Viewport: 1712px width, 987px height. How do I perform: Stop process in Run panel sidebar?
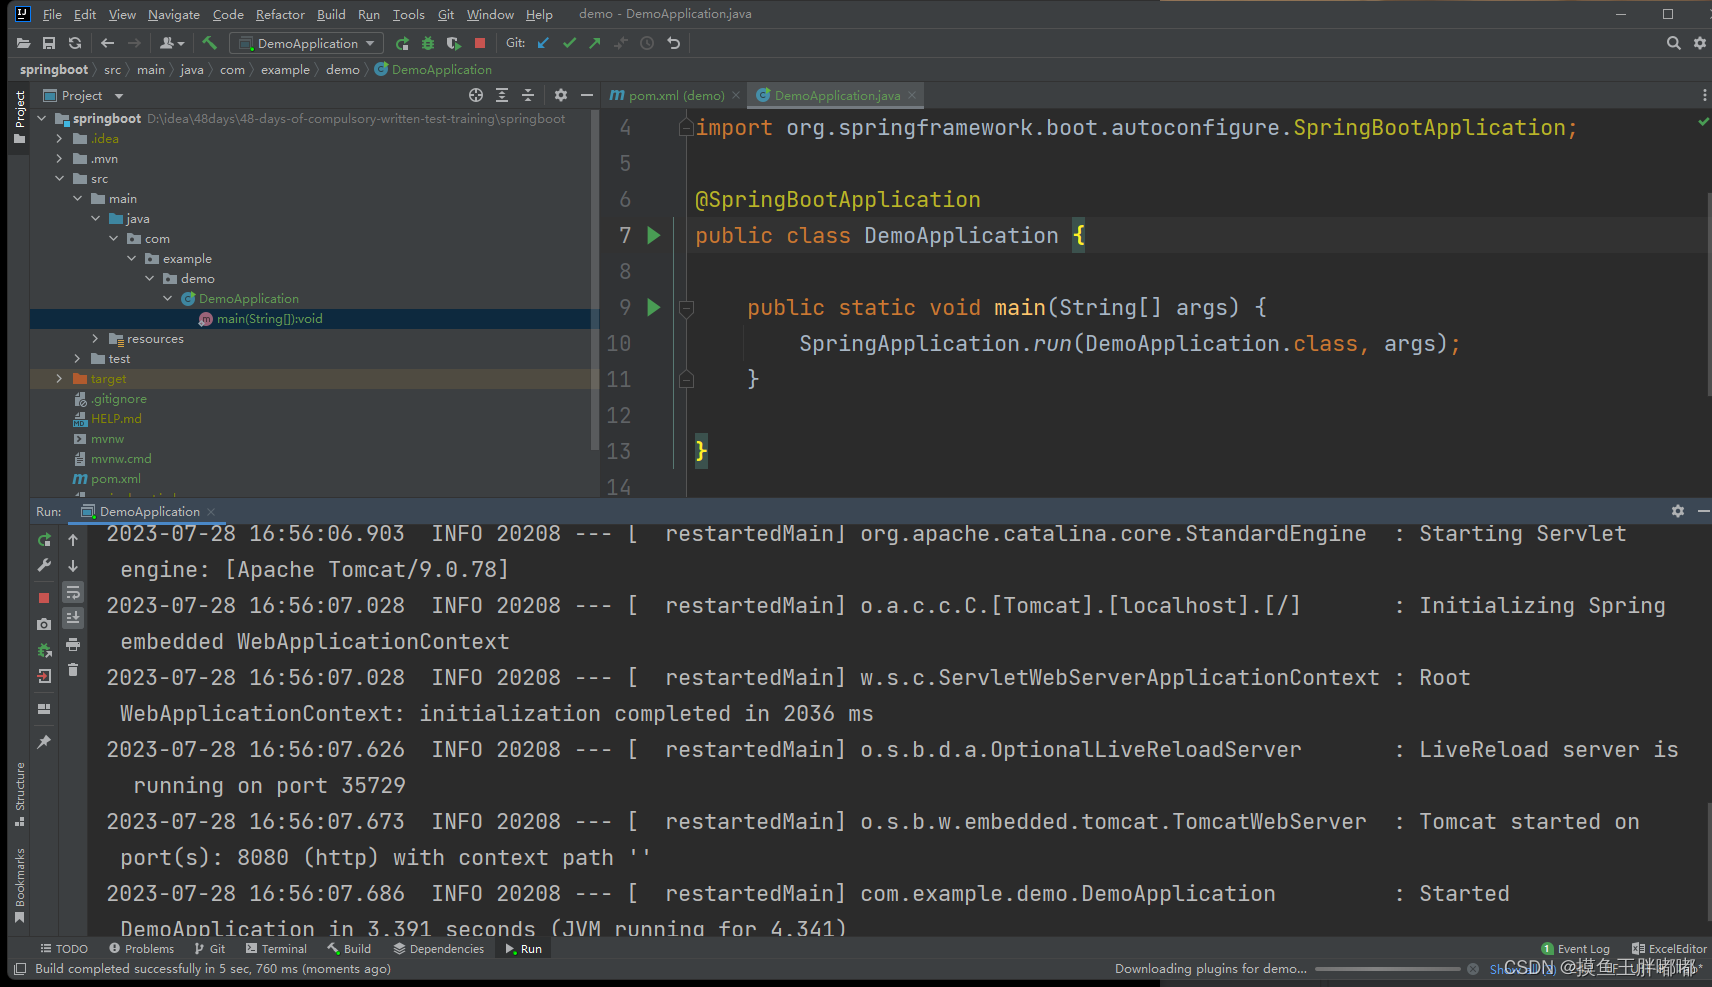(x=44, y=598)
